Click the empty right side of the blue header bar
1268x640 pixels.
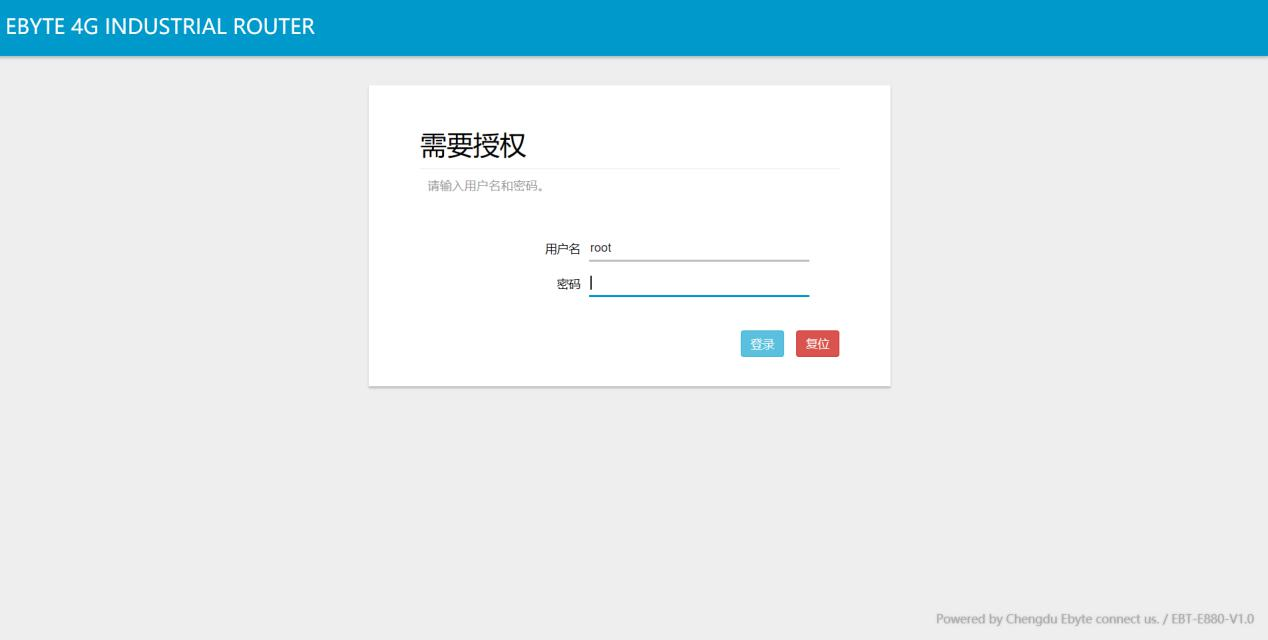(900, 27)
